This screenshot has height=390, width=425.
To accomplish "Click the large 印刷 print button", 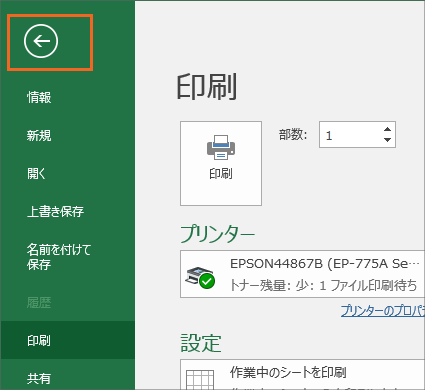I will point(221,163).
